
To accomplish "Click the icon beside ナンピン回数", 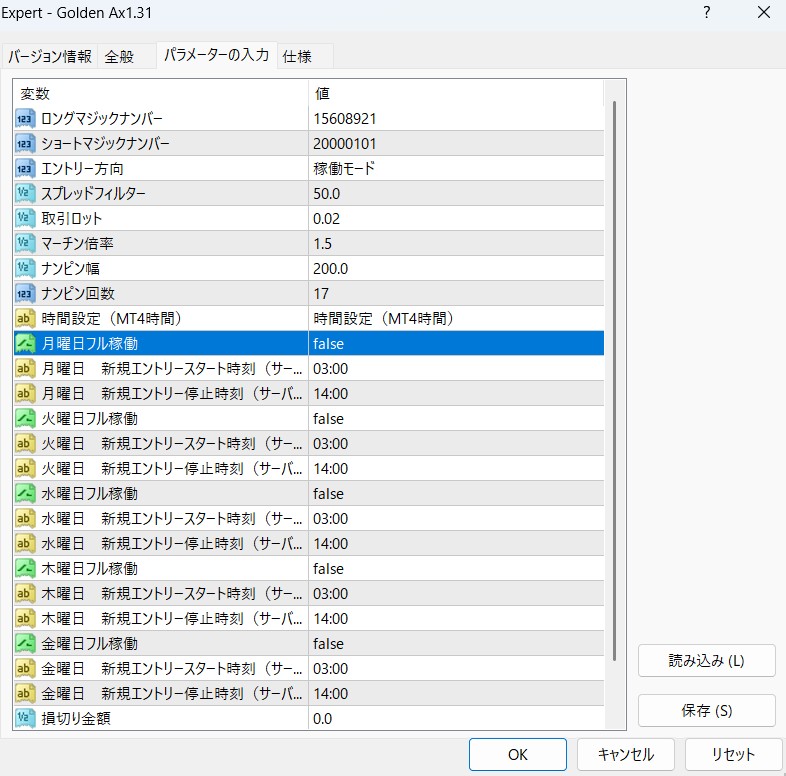I will 26,294.
